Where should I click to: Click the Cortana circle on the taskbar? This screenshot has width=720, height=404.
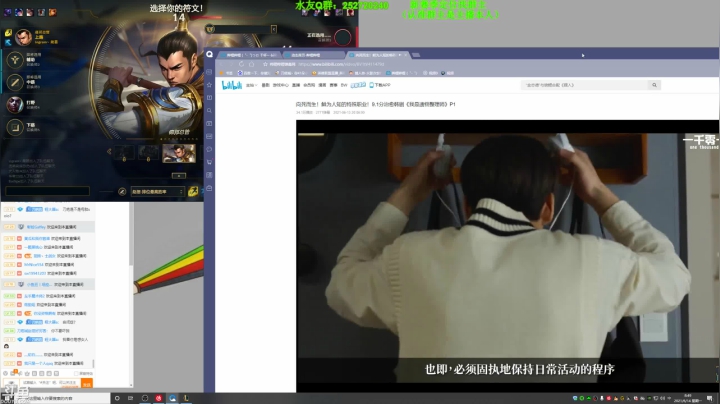coord(117,398)
